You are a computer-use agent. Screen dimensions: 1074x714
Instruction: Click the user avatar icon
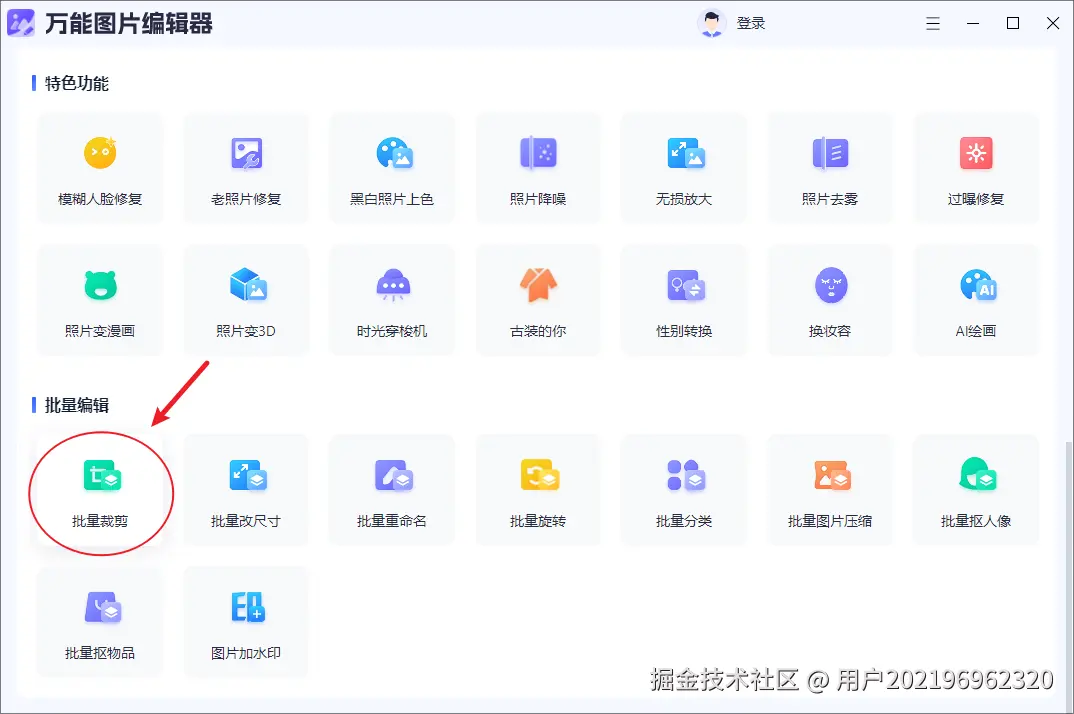pyautogui.click(x=712, y=23)
